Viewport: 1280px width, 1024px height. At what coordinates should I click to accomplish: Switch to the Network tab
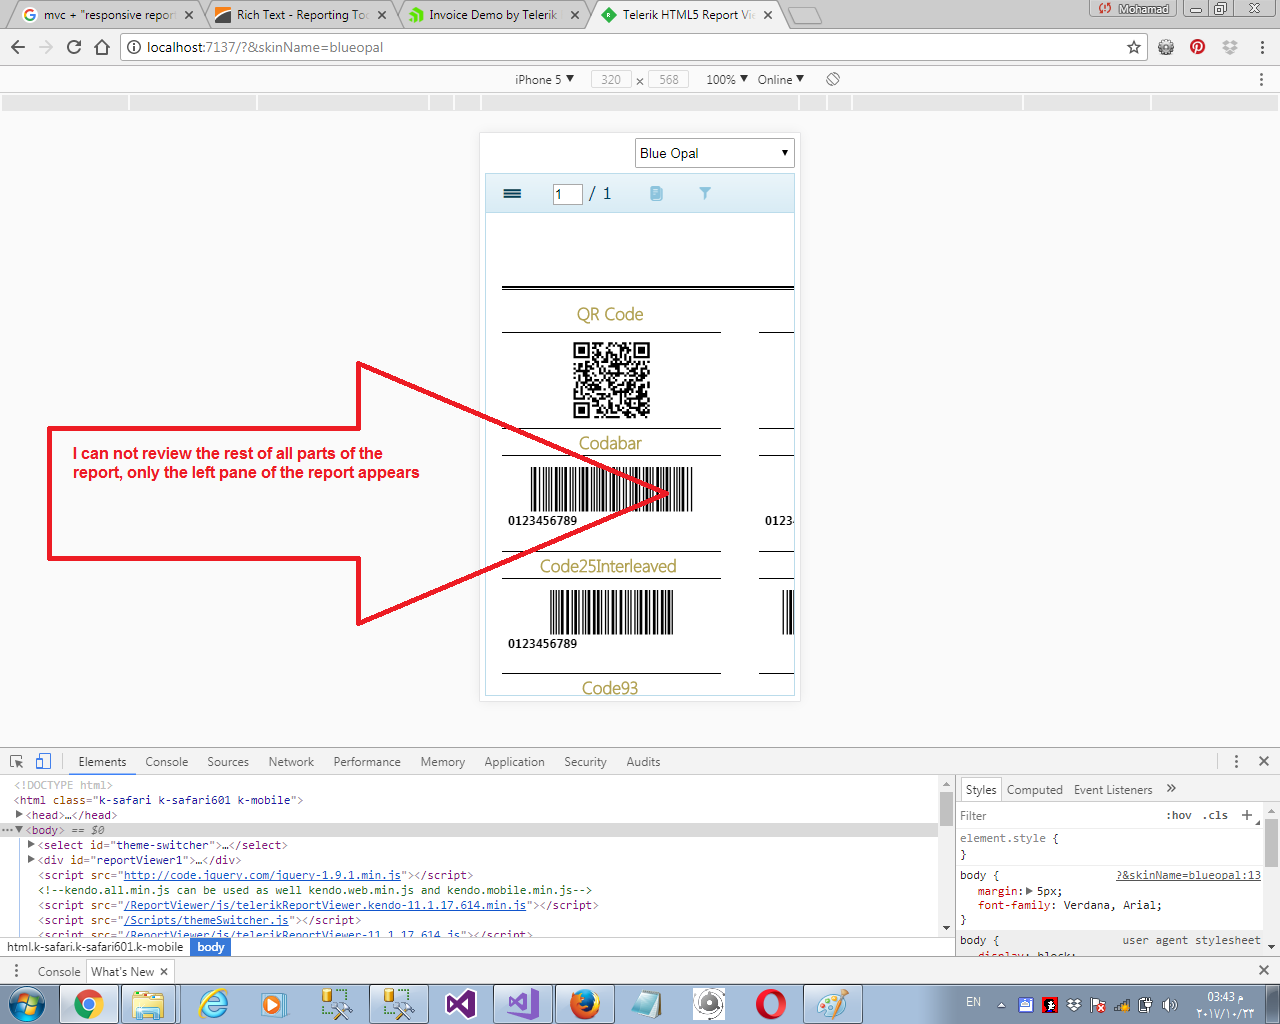pyautogui.click(x=291, y=761)
